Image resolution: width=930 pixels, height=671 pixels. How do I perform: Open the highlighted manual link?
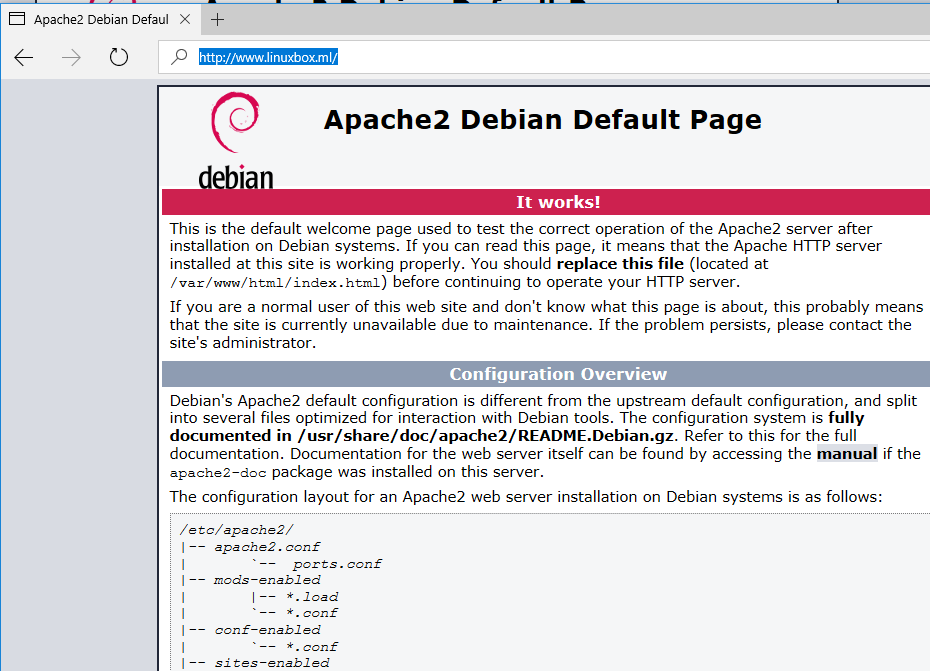(x=846, y=454)
